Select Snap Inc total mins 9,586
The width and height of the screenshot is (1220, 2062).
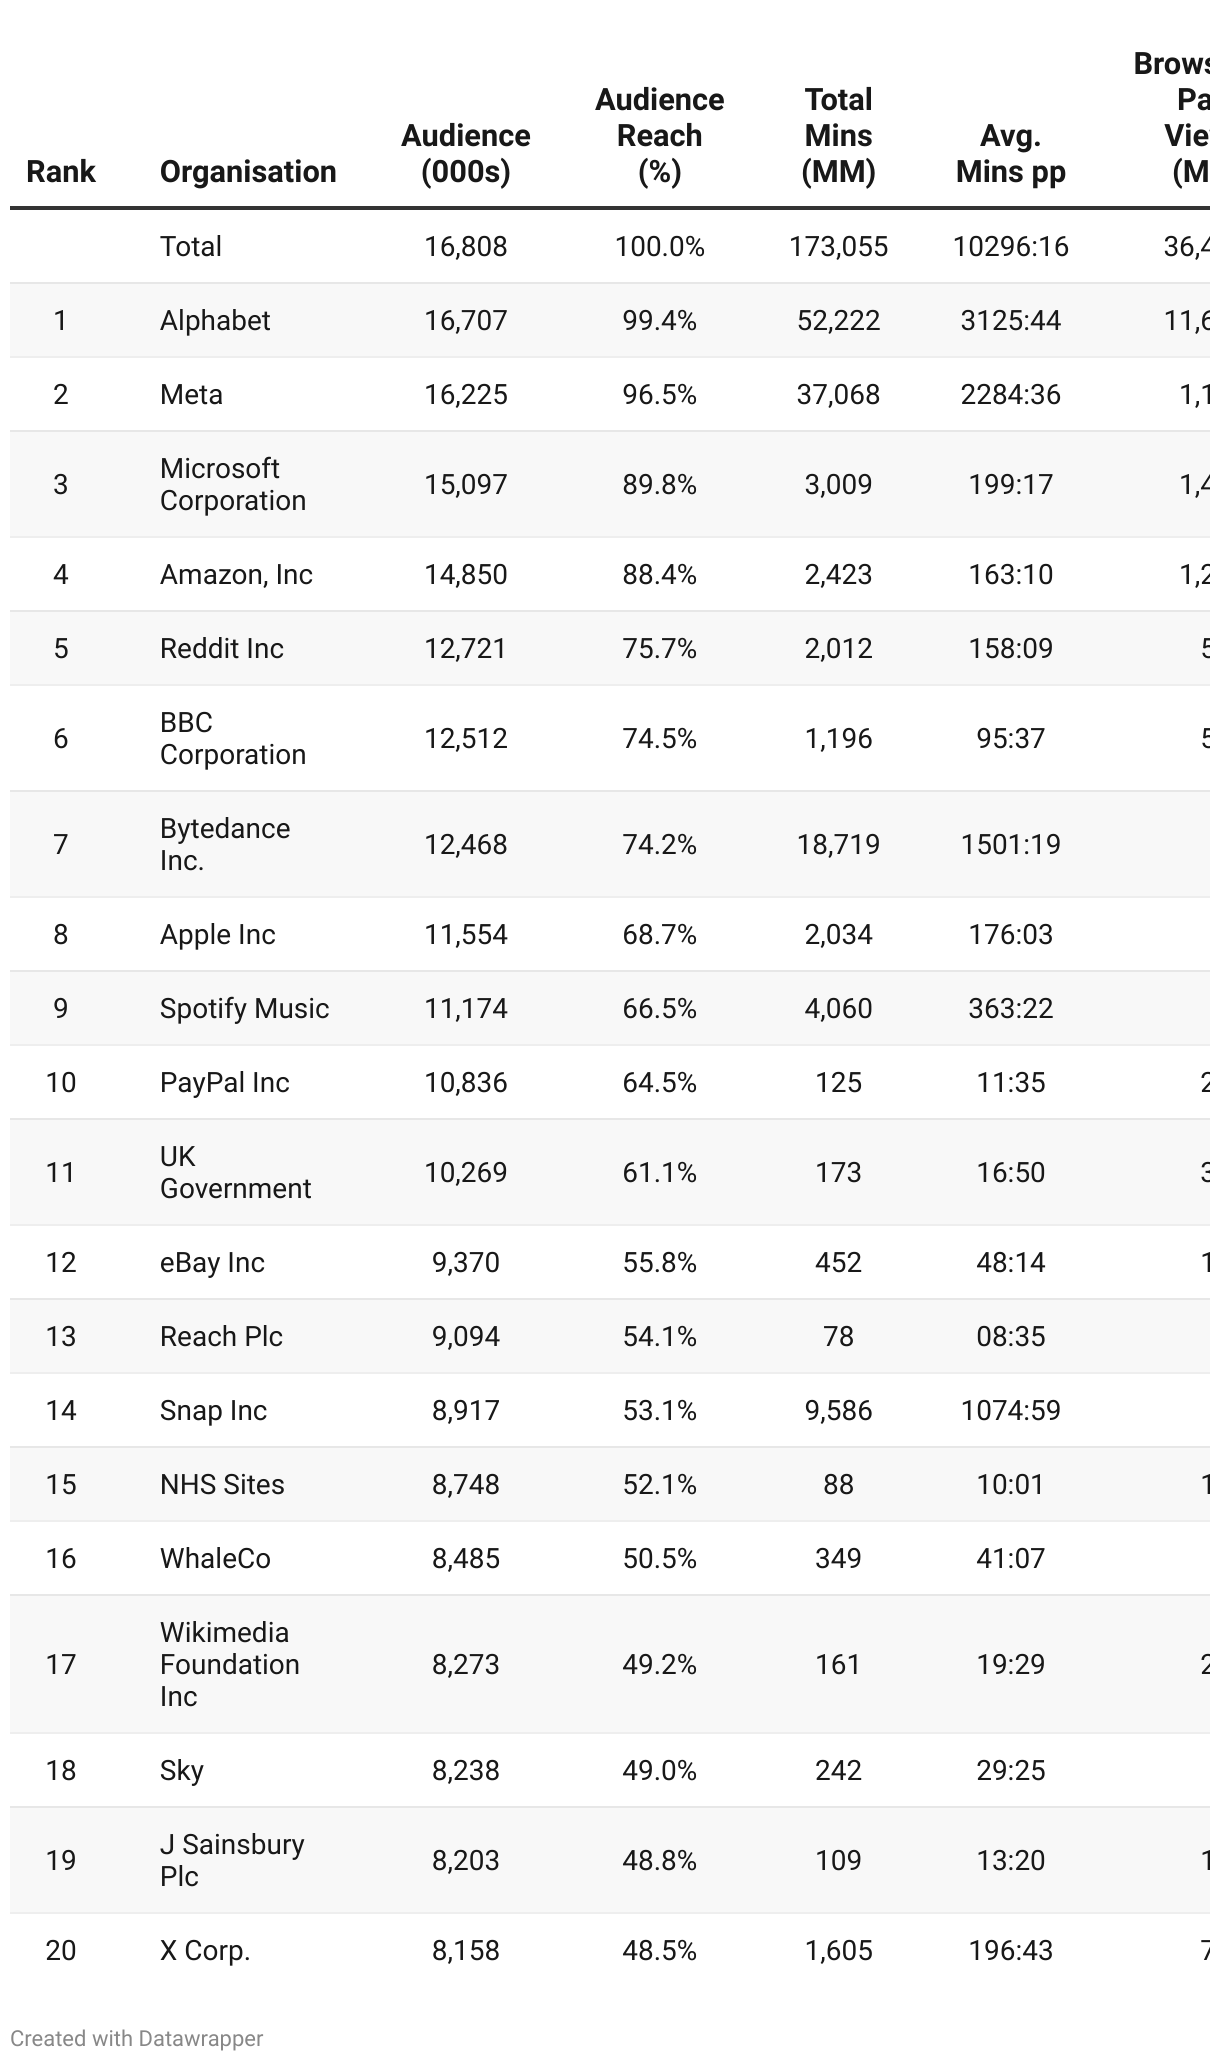838,1410
